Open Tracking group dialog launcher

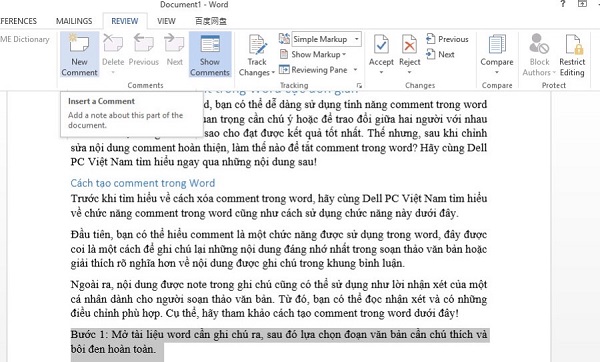point(359,85)
